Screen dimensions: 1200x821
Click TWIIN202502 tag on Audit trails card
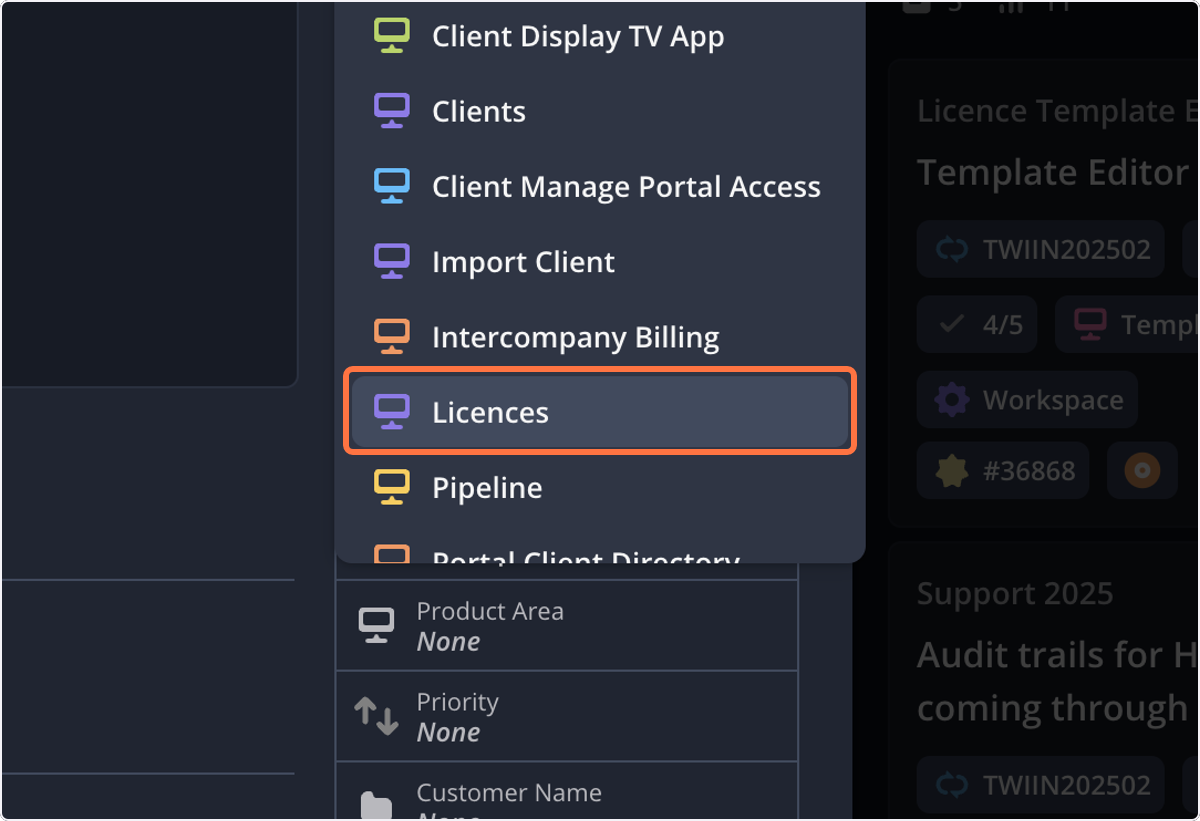[1041, 785]
